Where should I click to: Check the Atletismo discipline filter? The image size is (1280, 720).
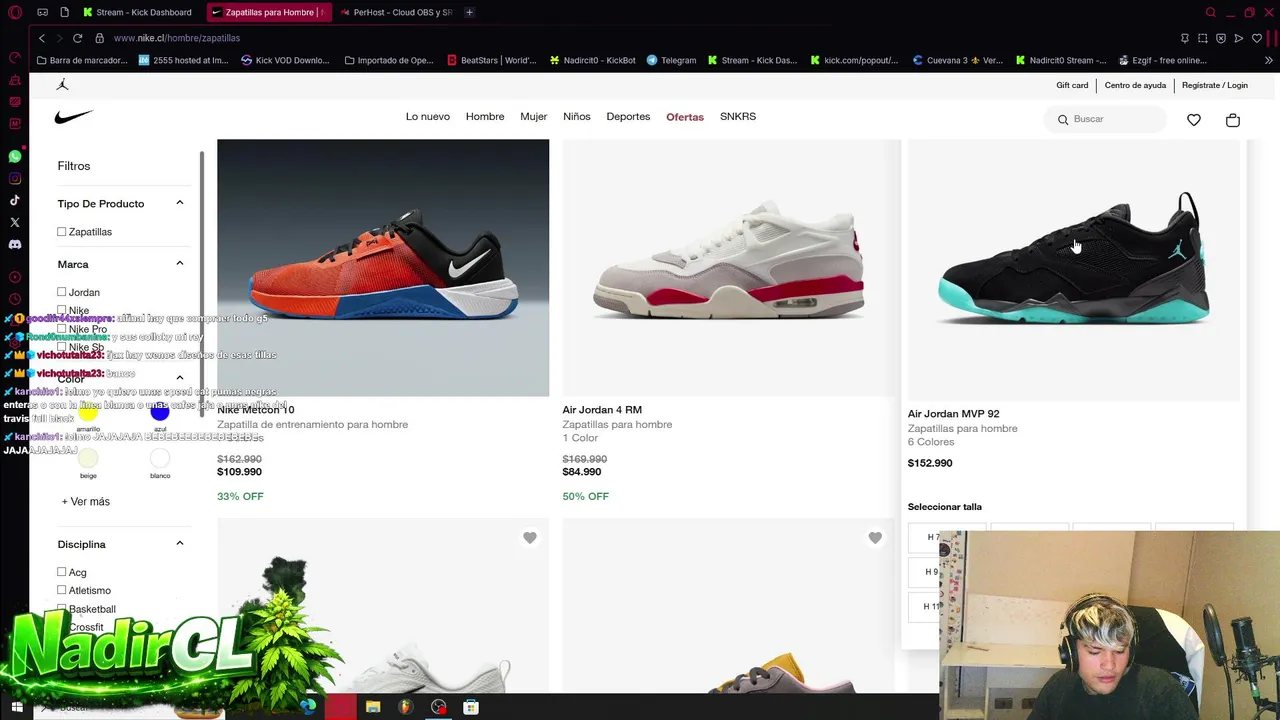point(62,590)
